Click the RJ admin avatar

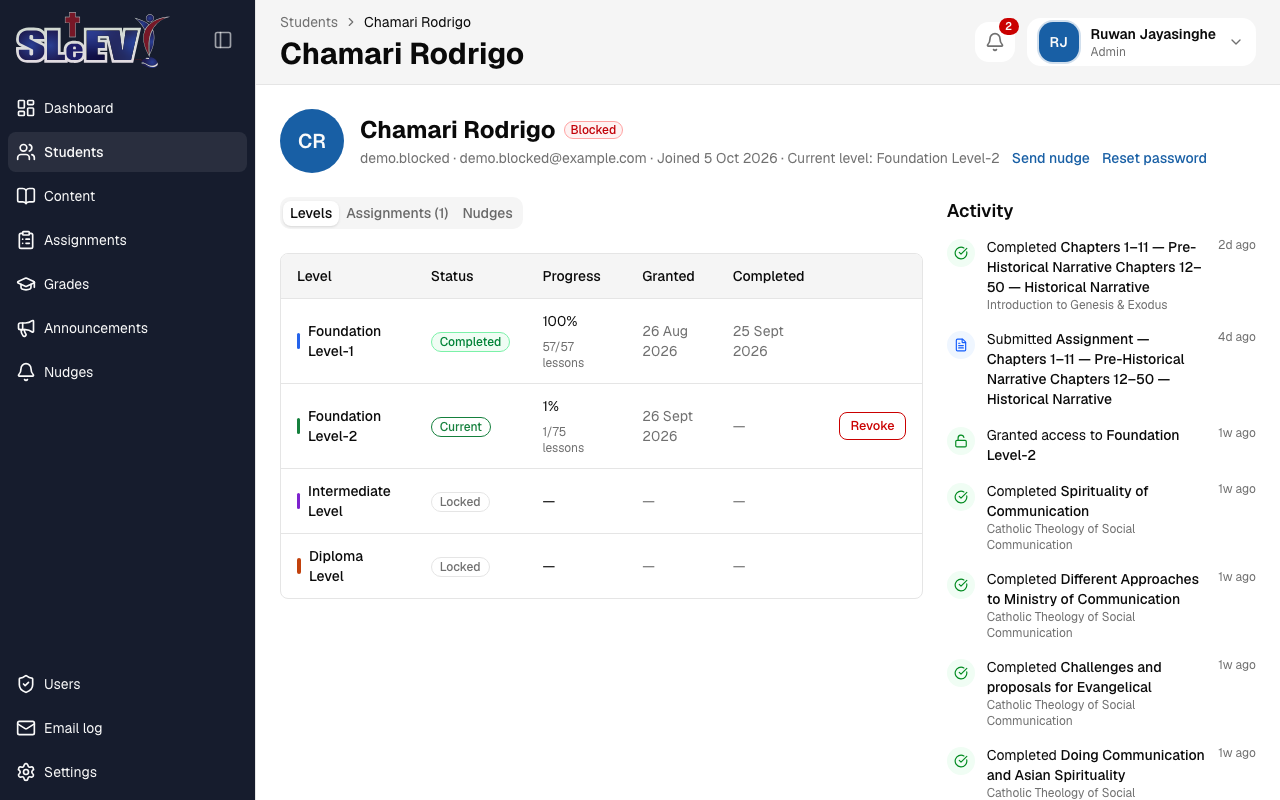point(1059,42)
